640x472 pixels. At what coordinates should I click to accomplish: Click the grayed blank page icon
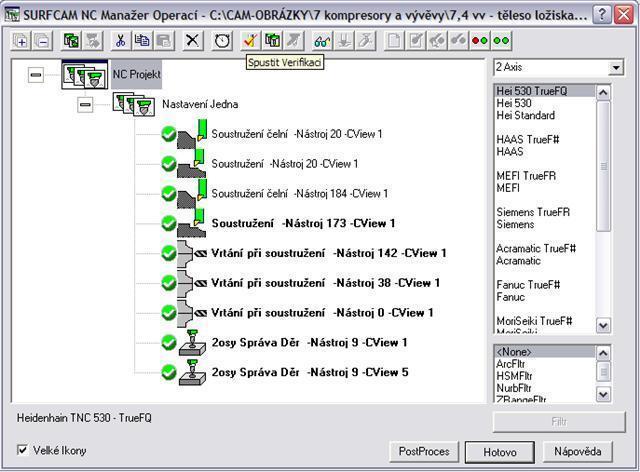pyautogui.click(x=394, y=40)
